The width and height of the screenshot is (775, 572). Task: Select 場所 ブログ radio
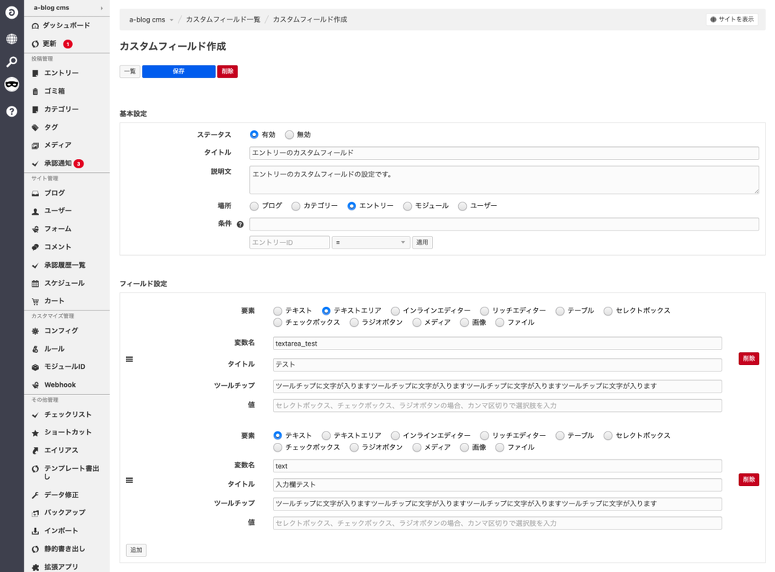pyautogui.click(x=254, y=206)
